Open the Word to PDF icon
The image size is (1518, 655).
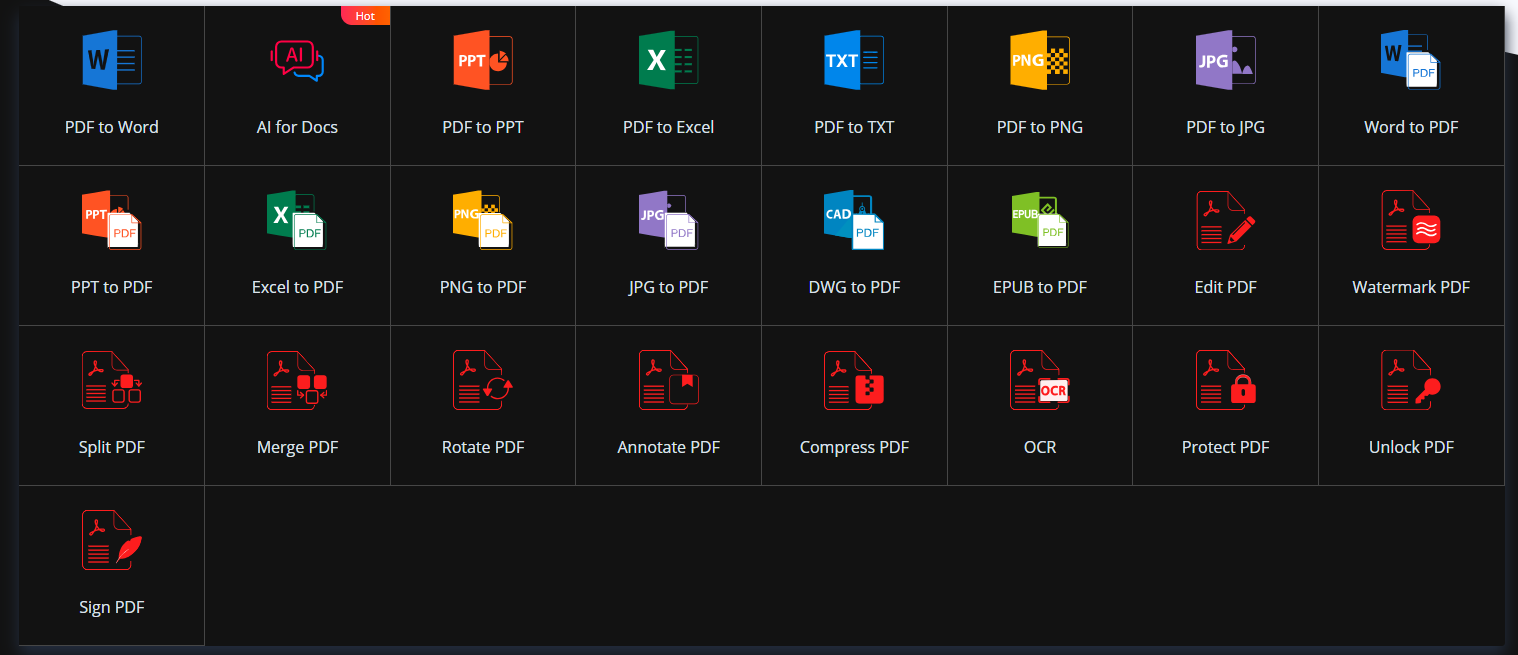click(x=1411, y=60)
